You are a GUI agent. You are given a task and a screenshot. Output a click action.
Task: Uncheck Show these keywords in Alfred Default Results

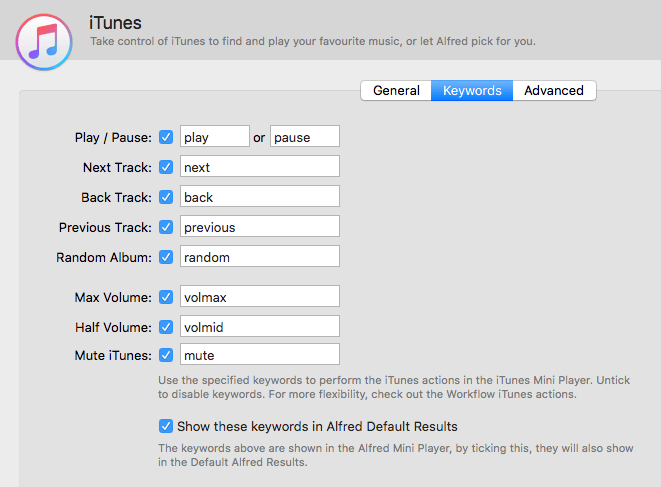[x=166, y=426]
